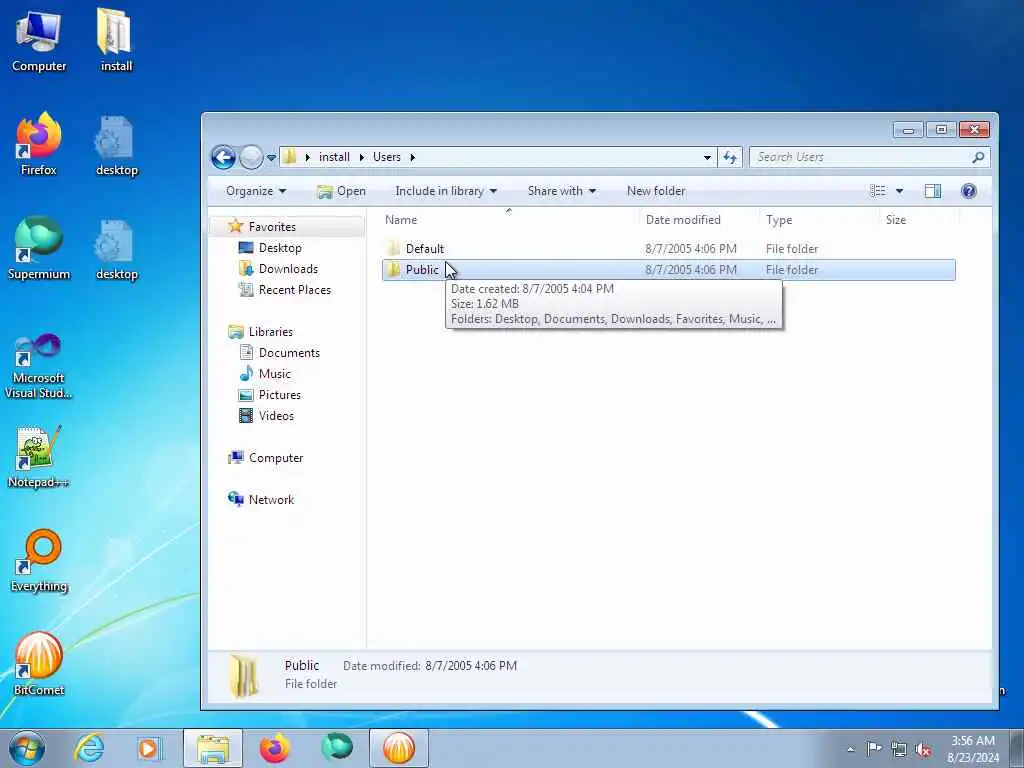
Task: Select the install folder desktop icon
Action: 116,40
